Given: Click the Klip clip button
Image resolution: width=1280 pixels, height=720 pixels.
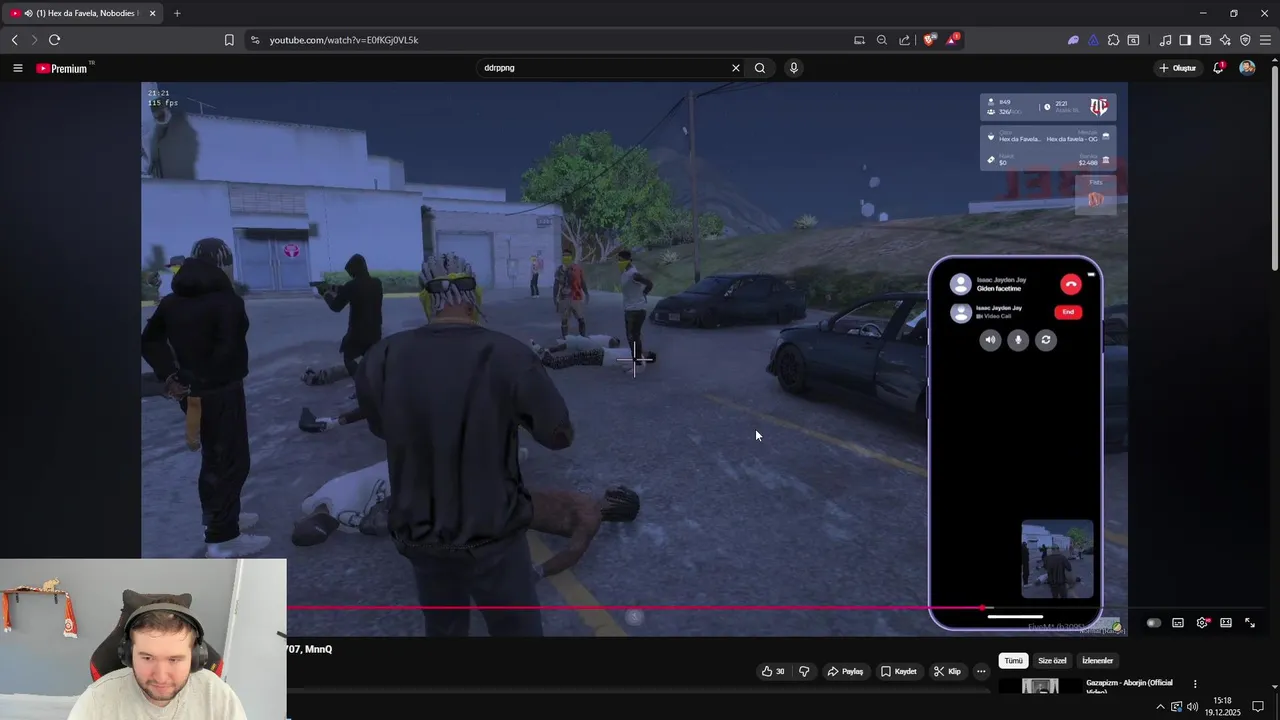Looking at the screenshot, I should point(946,671).
